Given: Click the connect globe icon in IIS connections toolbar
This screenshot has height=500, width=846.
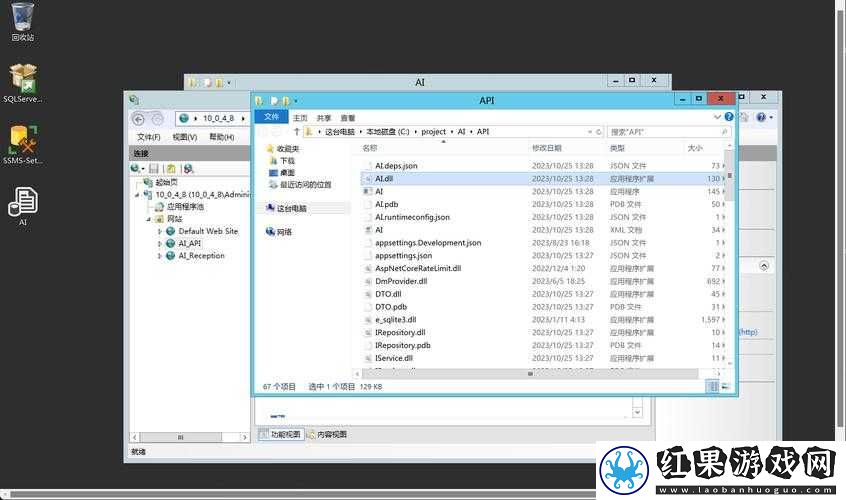Looking at the screenshot, I should (137, 169).
